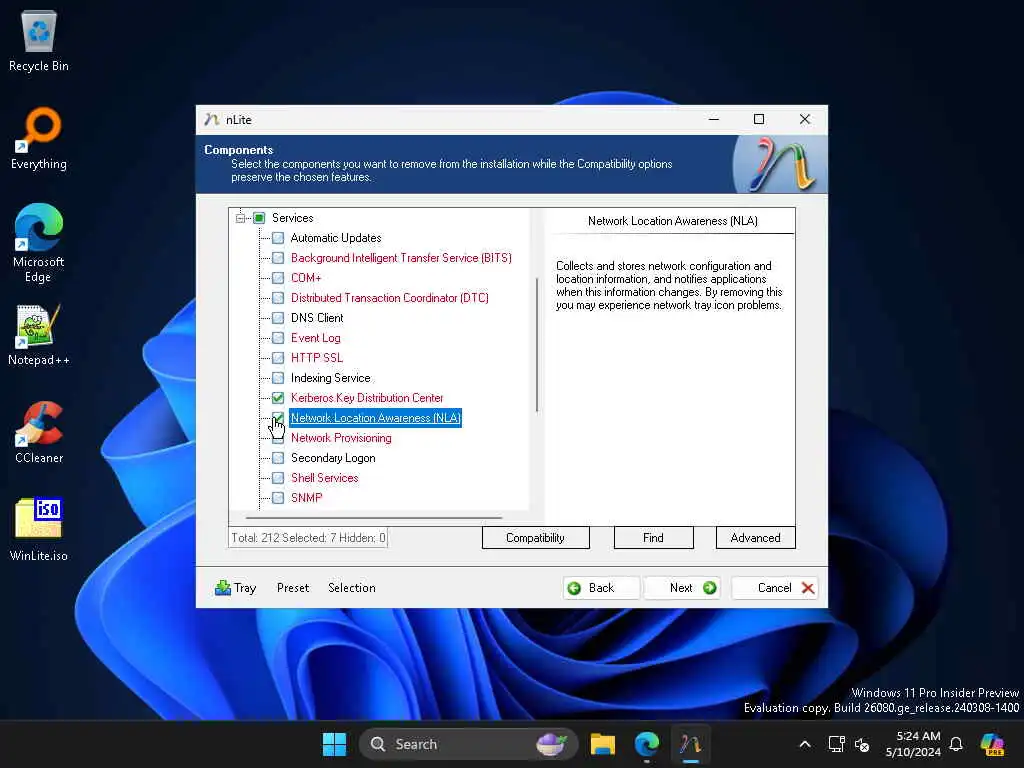Proceed with the Next button
The image size is (1024, 768).
[x=682, y=588]
